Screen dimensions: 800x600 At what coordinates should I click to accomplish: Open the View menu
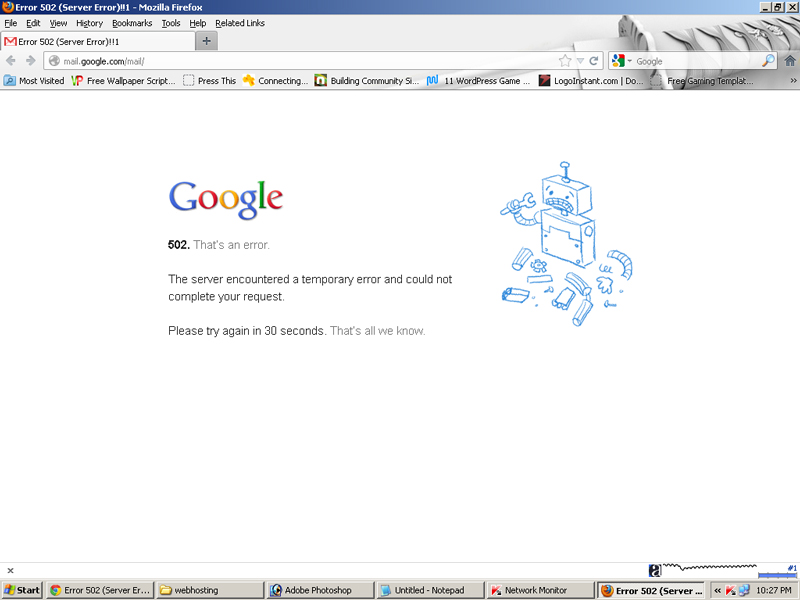[58, 23]
